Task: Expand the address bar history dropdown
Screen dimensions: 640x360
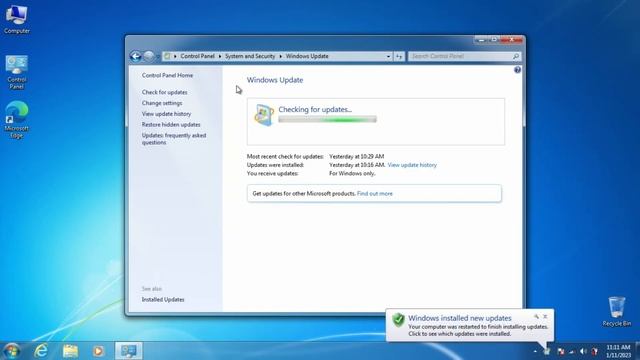Action: (388, 56)
